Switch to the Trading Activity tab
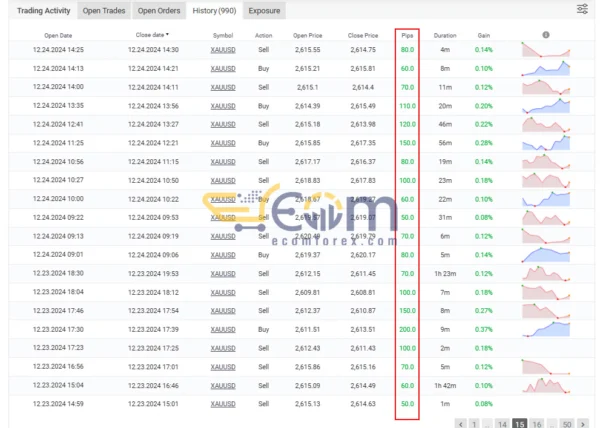600x428 pixels. pos(44,11)
